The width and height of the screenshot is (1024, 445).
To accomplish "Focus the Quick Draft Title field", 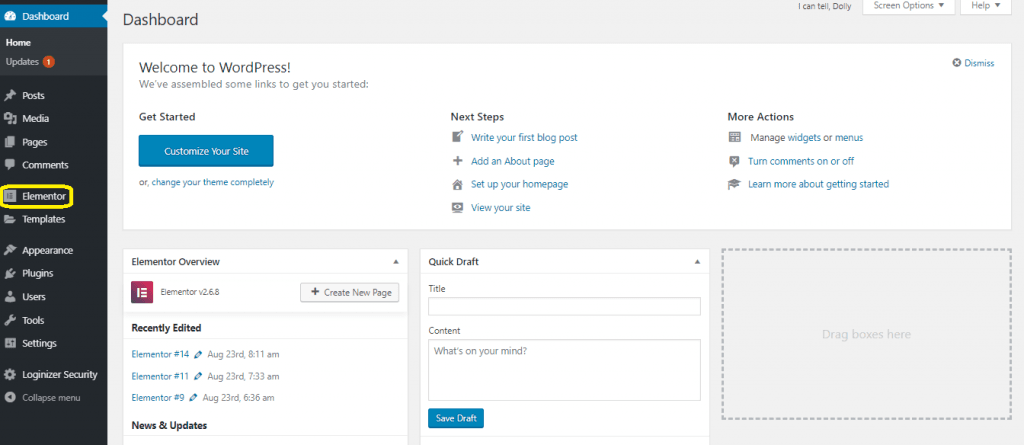I will coord(564,306).
